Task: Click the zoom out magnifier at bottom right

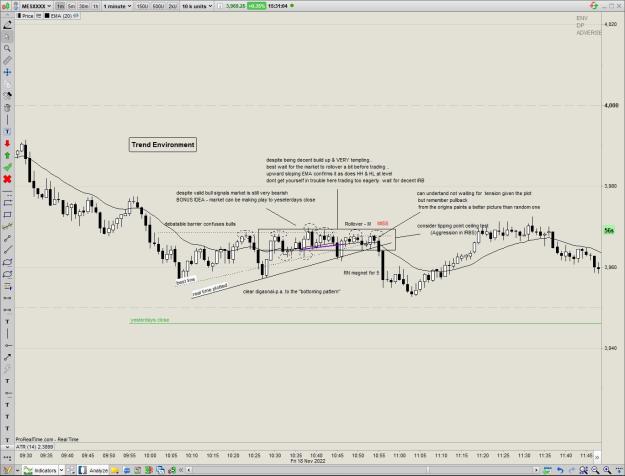Action: 595,471
